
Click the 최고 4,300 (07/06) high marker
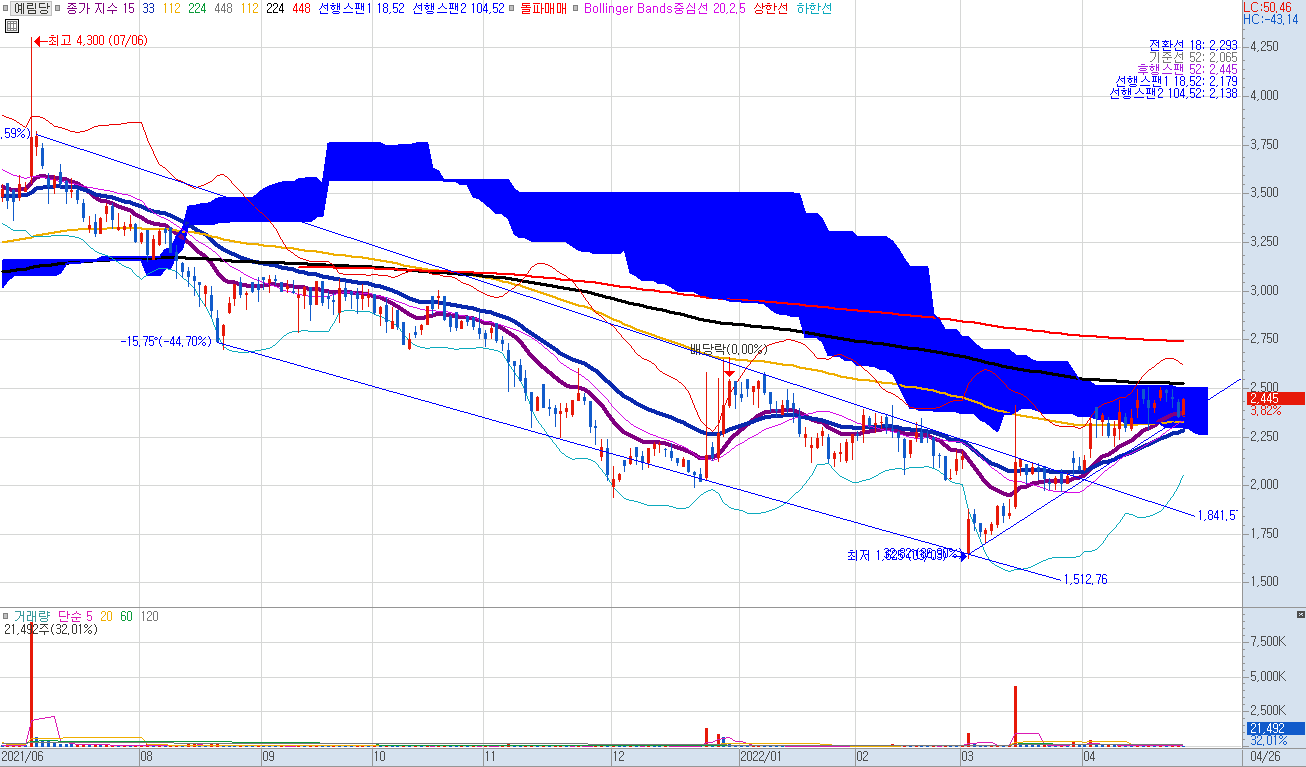[x=91, y=41]
